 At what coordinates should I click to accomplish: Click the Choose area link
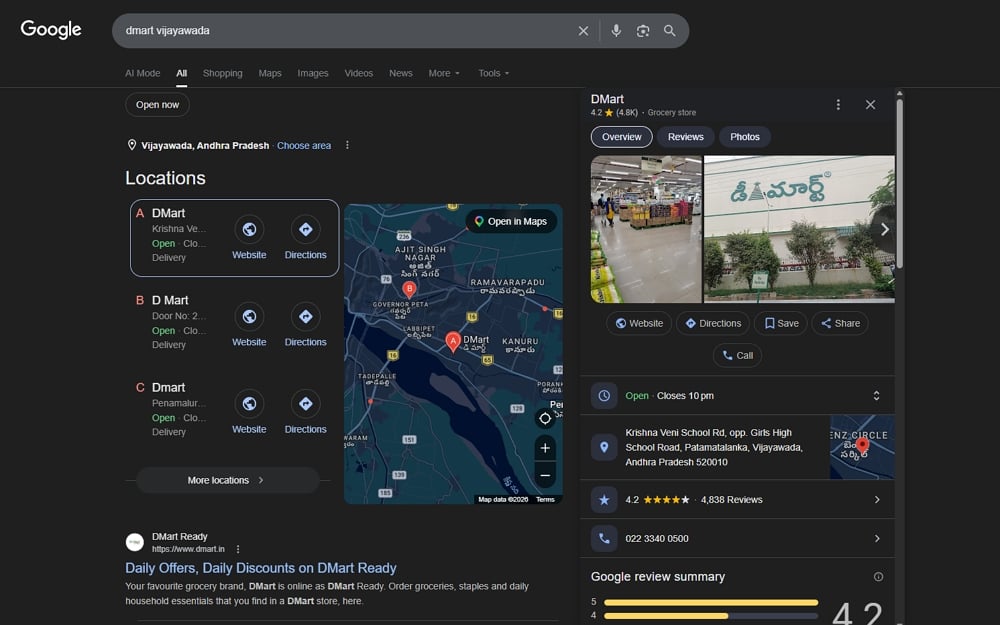coord(304,145)
